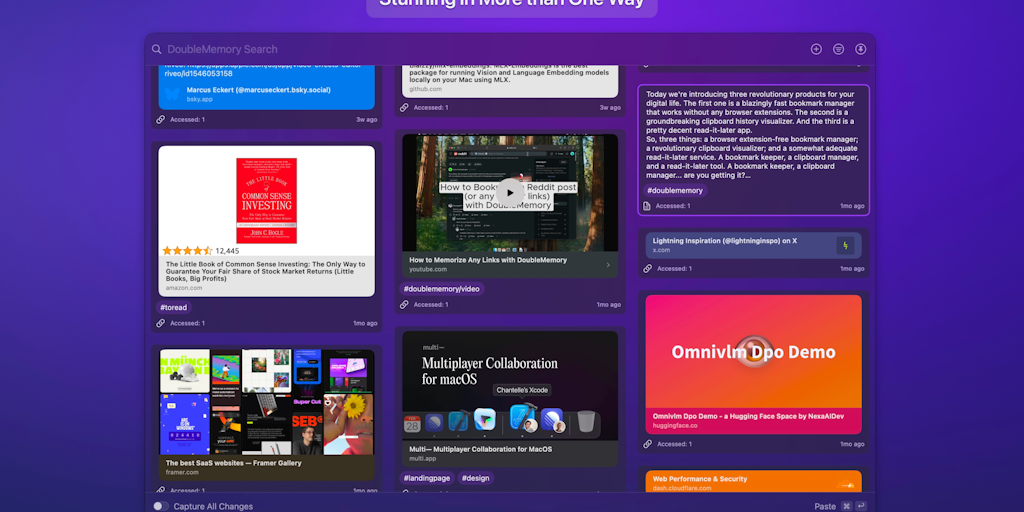1024x512 pixels.
Task: Click the command key shortcut badge
Action: click(846, 505)
